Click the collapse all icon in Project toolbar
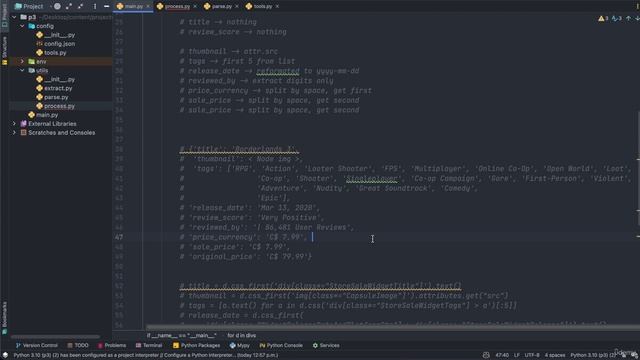 [x=80, y=6]
